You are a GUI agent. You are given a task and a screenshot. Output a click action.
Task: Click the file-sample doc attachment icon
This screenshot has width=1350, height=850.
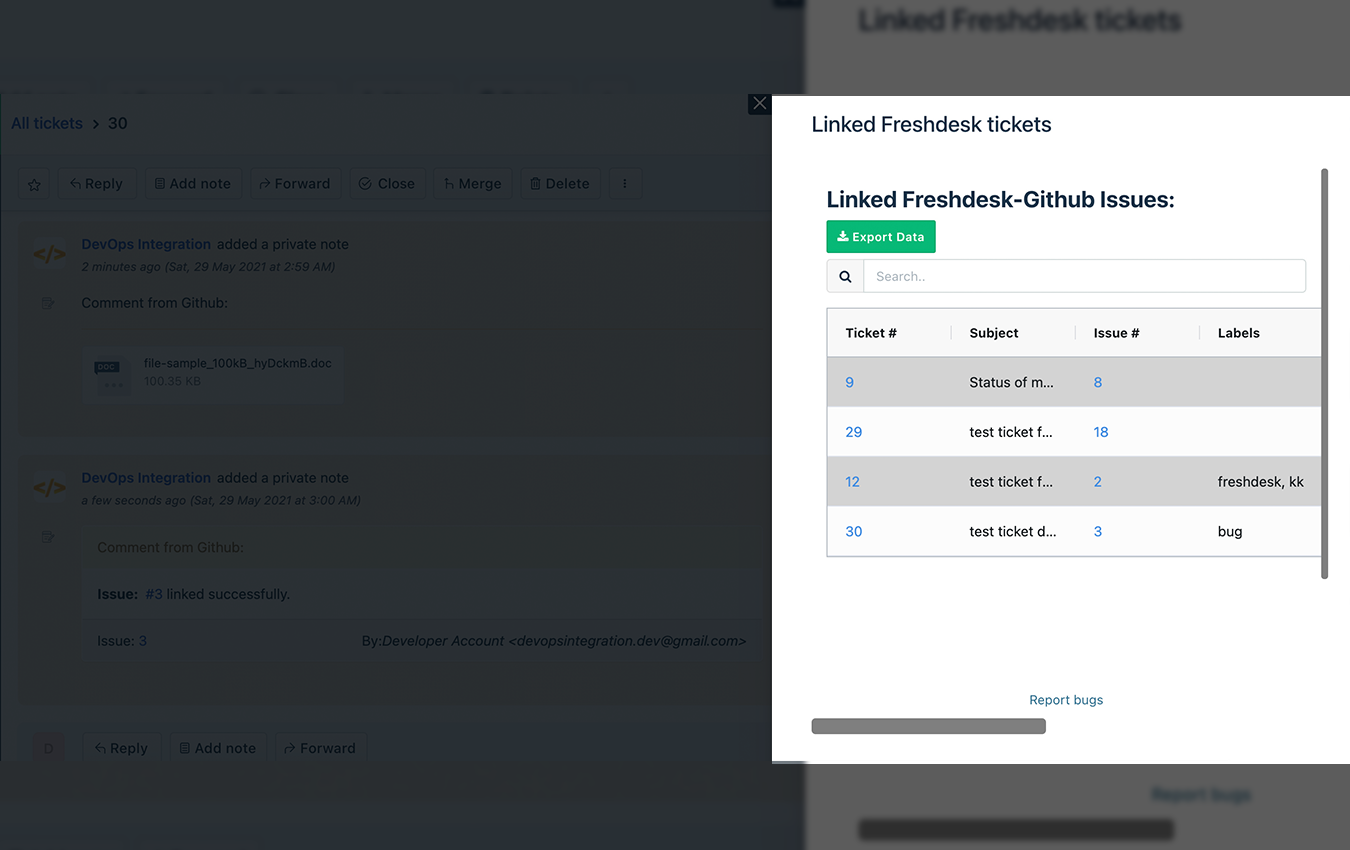tap(111, 372)
